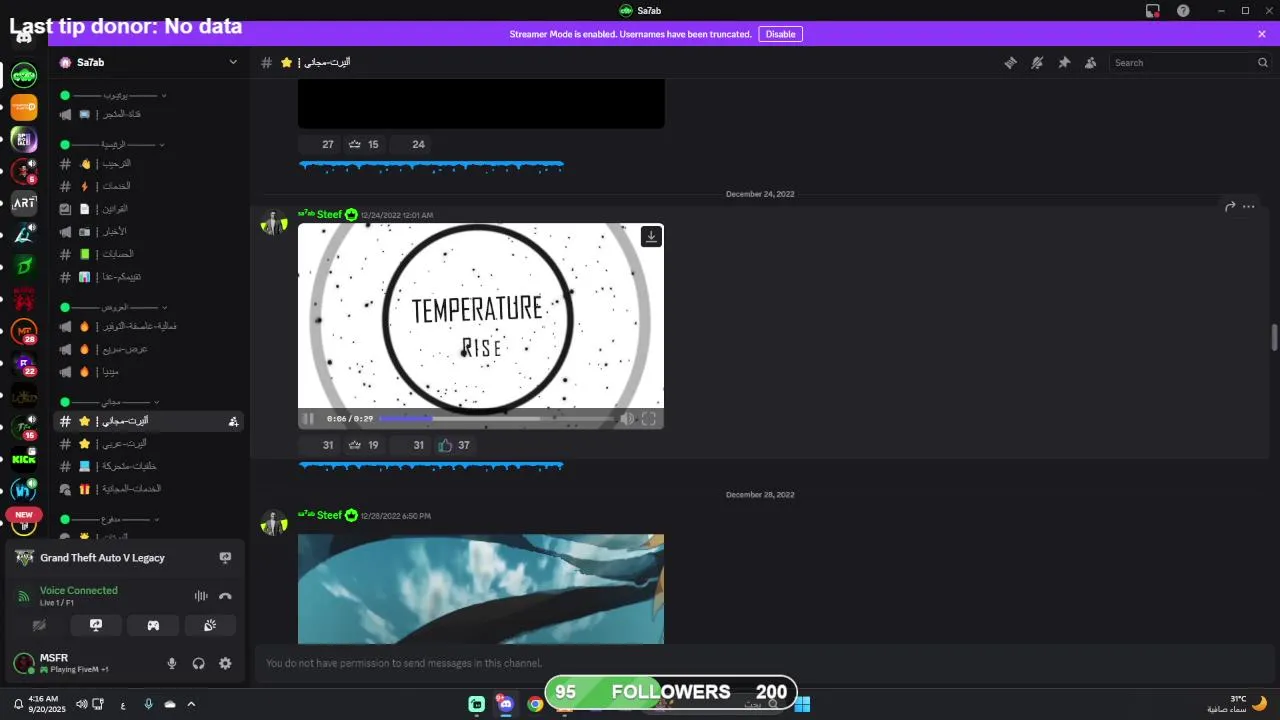Screen dimensions: 1280x720
Task: Open the الحسابات channel
Action: [x=149, y=254]
